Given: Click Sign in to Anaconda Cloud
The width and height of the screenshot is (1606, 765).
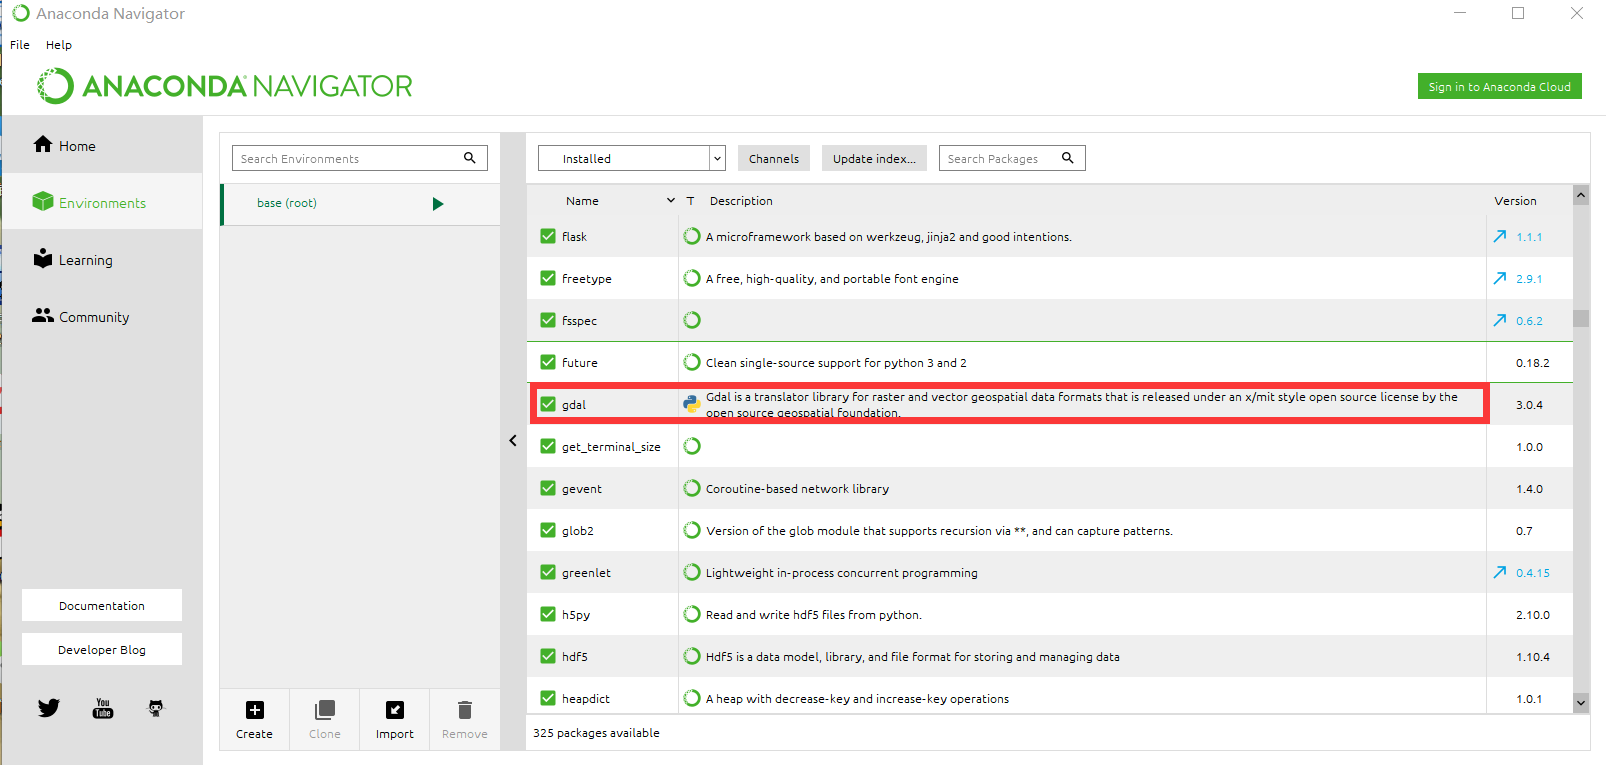Looking at the screenshot, I should (x=1499, y=86).
